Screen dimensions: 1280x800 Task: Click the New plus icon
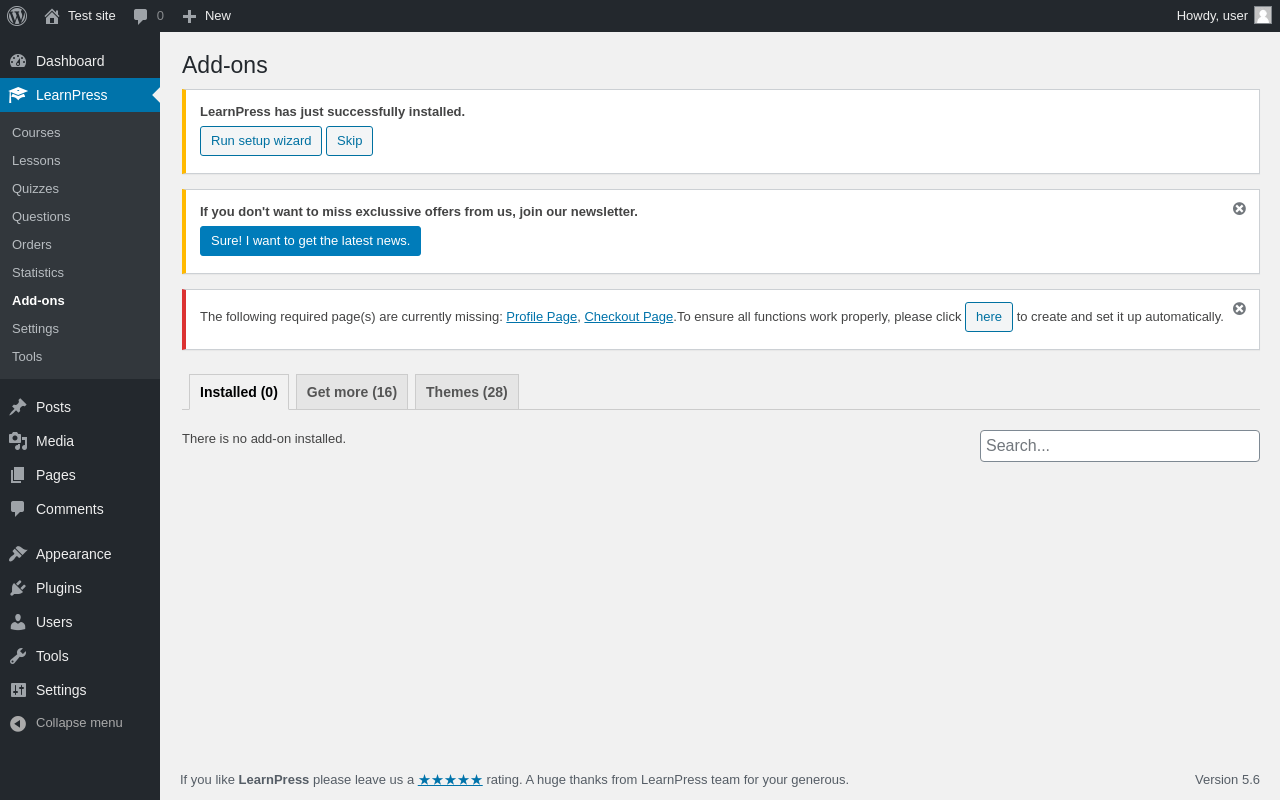[189, 16]
